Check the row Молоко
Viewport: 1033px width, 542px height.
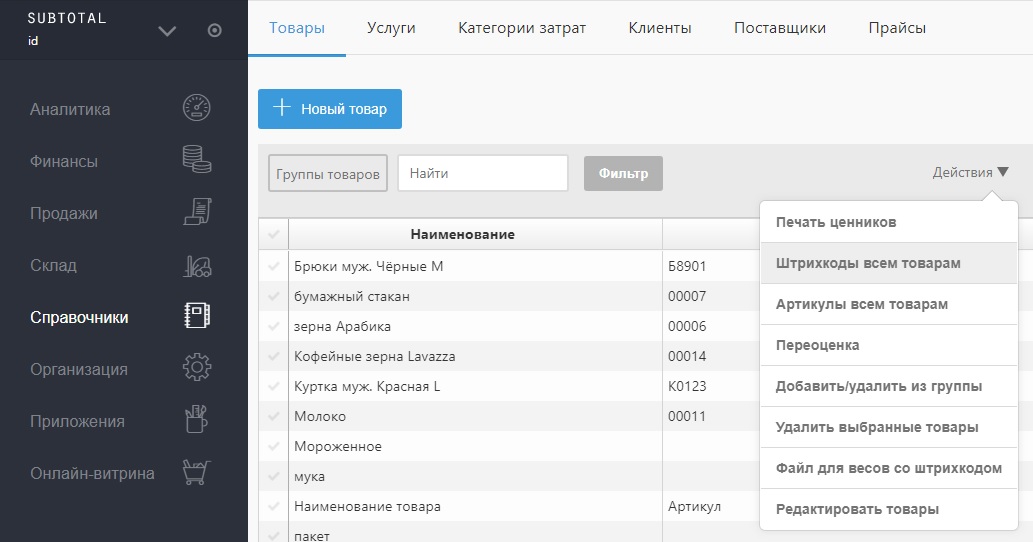pyautogui.click(x=273, y=416)
